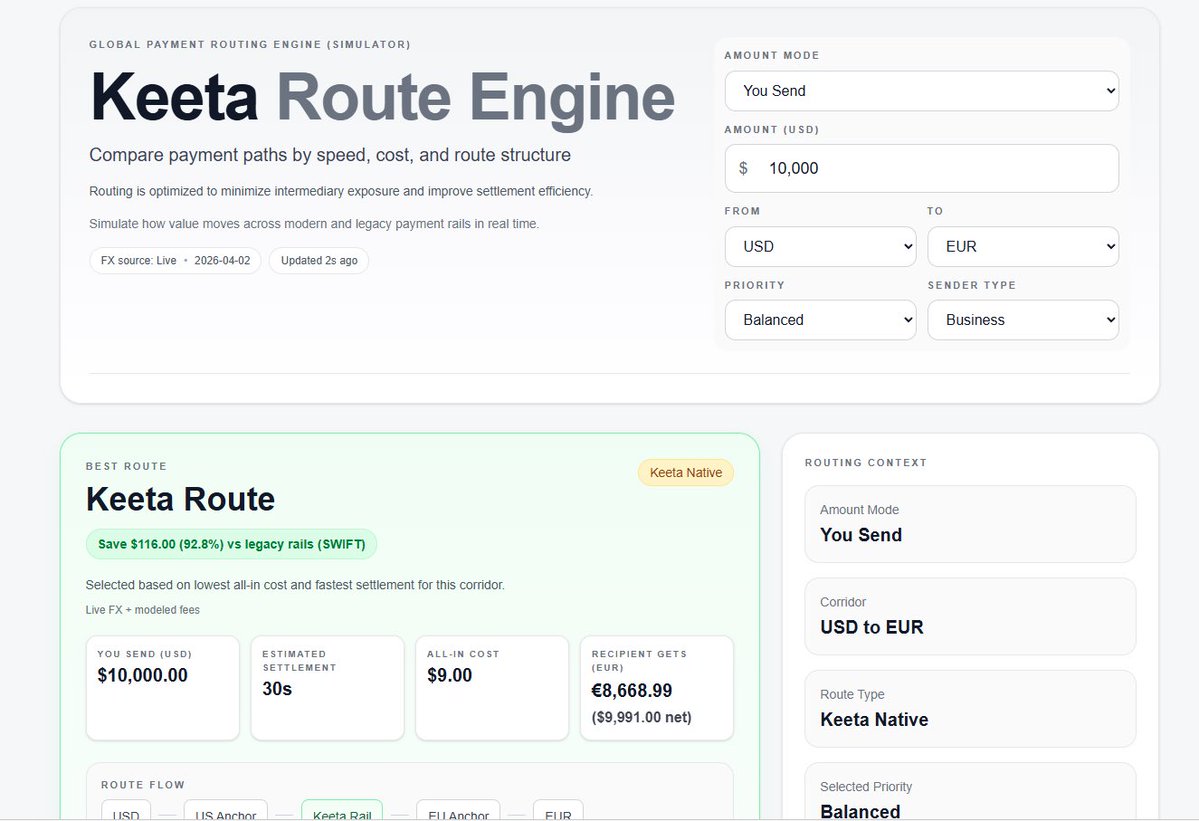Click the 'FX source: Live 2026-04-02' pill

click(175, 261)
